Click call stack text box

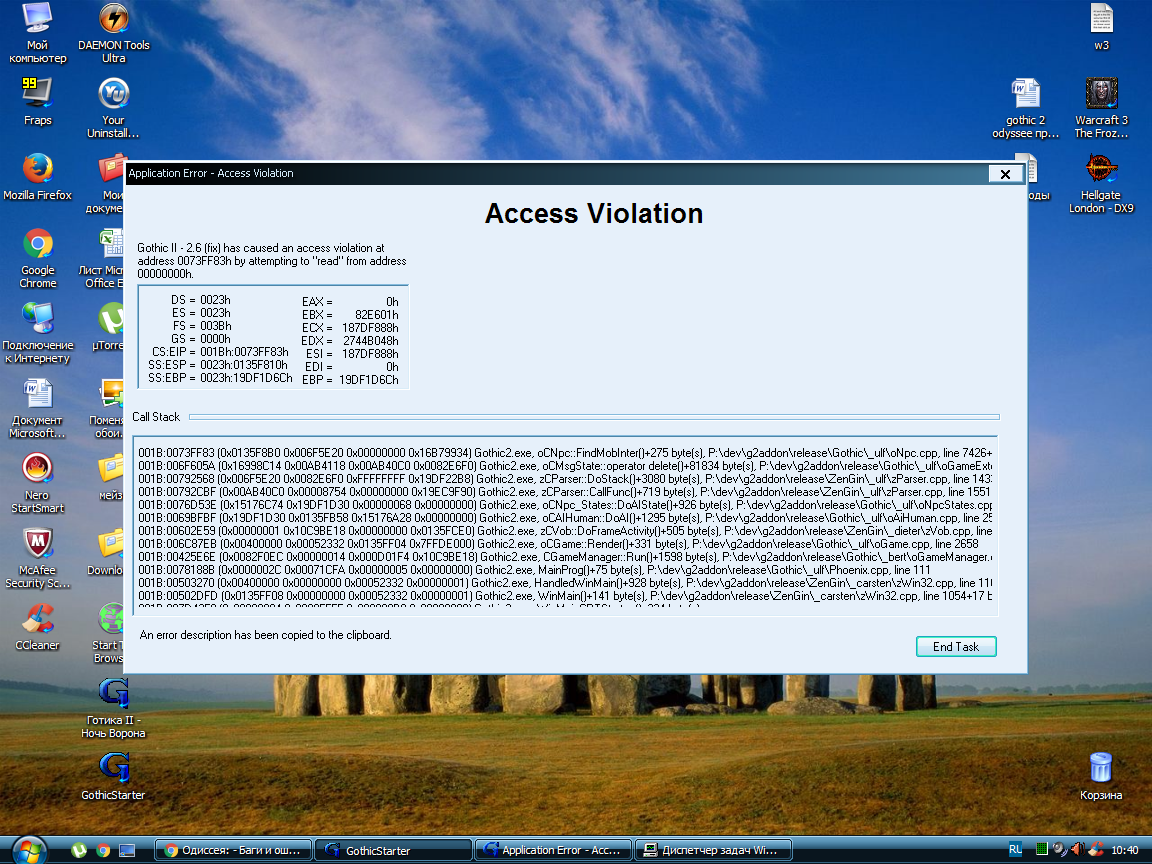[x=565, y=525]
